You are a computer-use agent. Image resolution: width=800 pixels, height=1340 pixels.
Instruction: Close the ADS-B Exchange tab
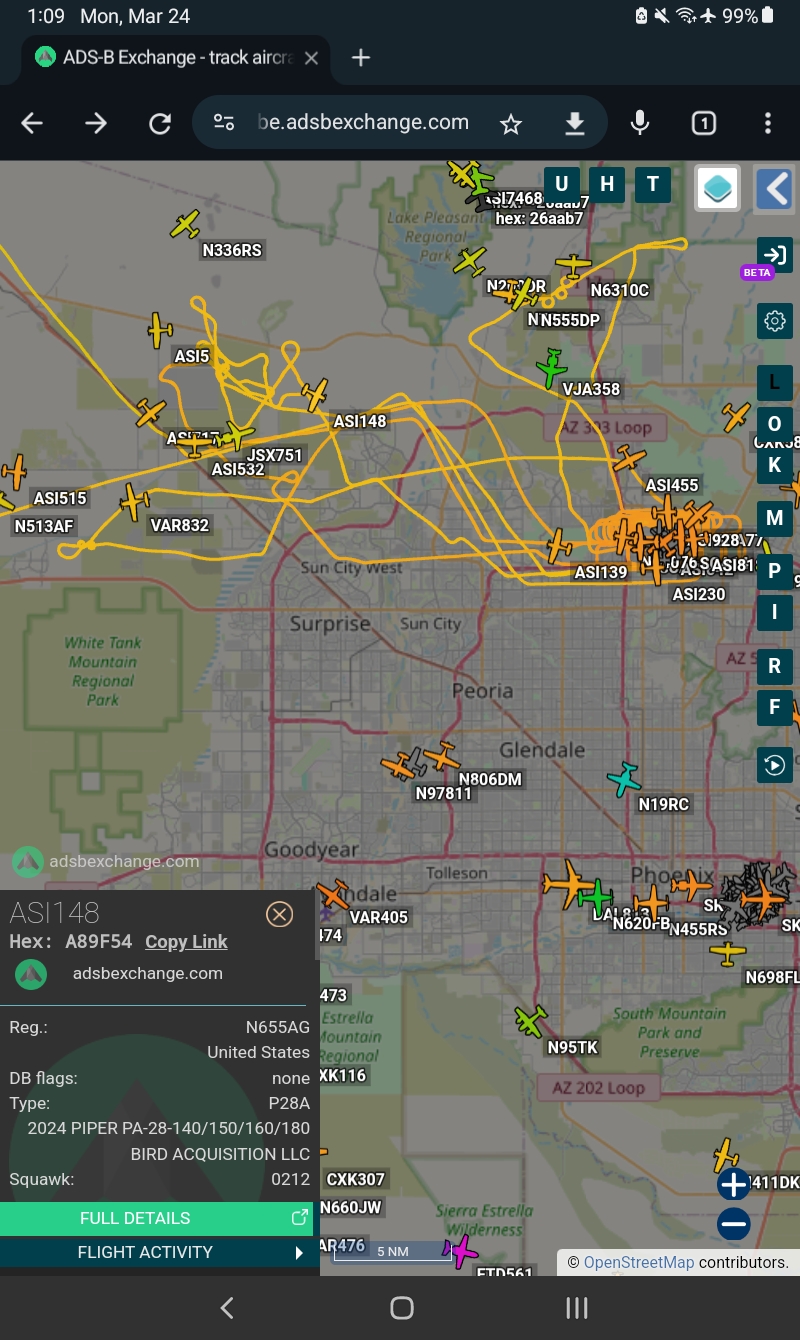311,58
